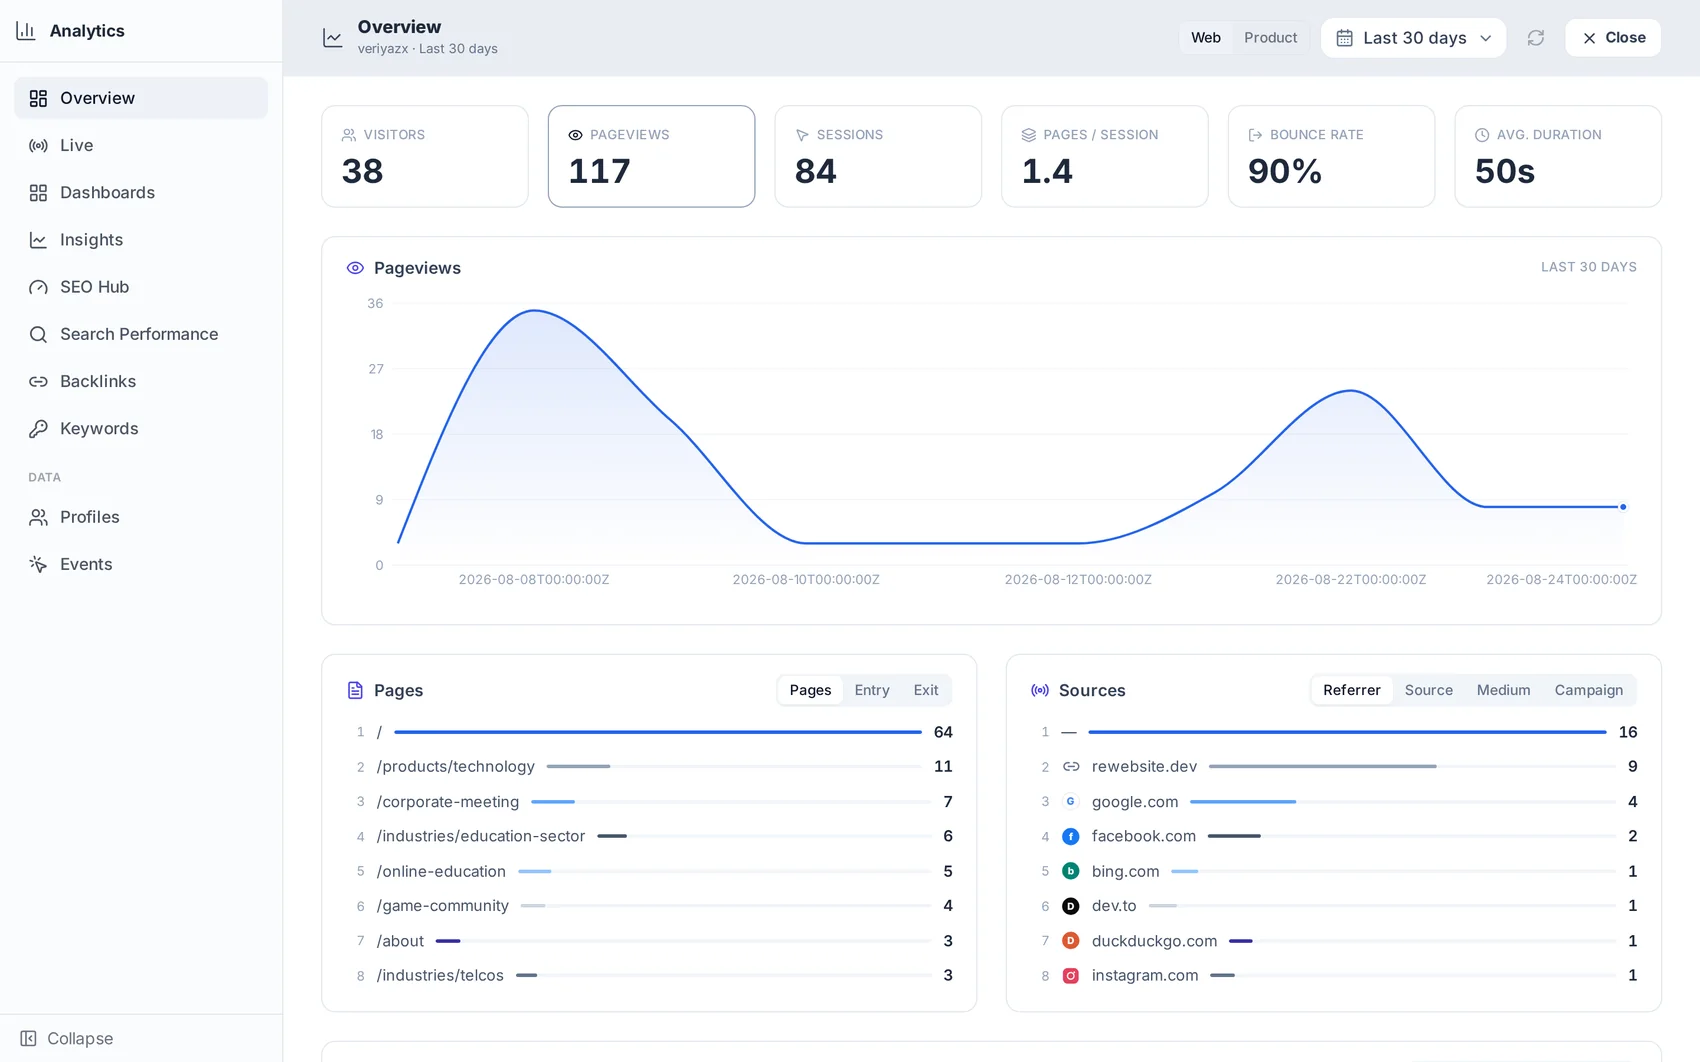This screenshot has width=1700, height=1062.
Task: Open SEO Hub page
Action: (141, 287)
